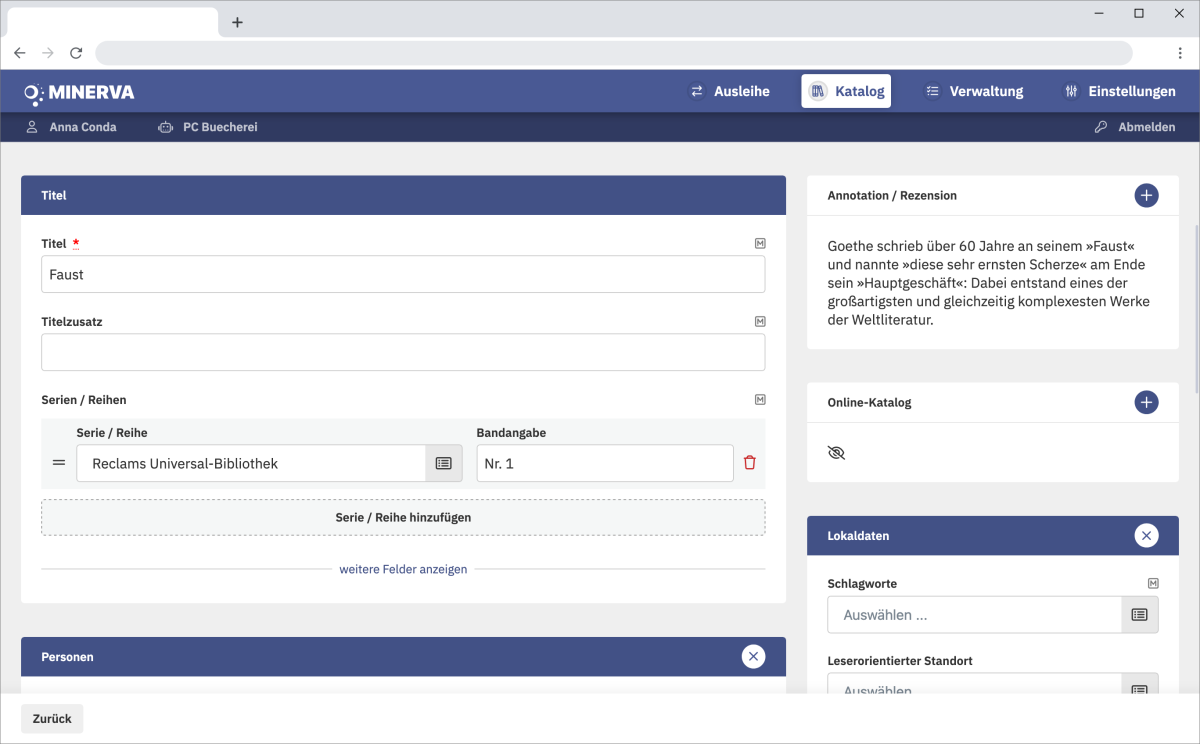This screenshot has height=744, width=1200.
Task: Open Schlagworte list picker icon
Action: pos(1139,615)
